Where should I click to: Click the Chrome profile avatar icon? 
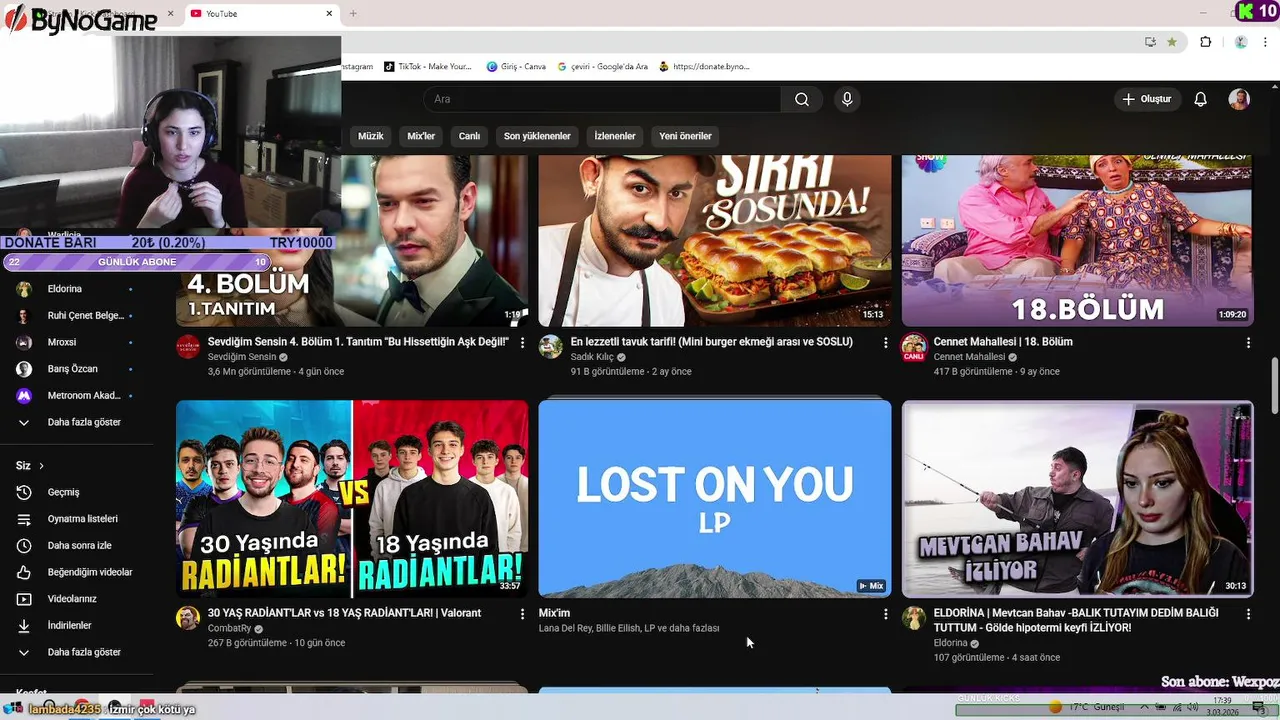click(1241, 42)
